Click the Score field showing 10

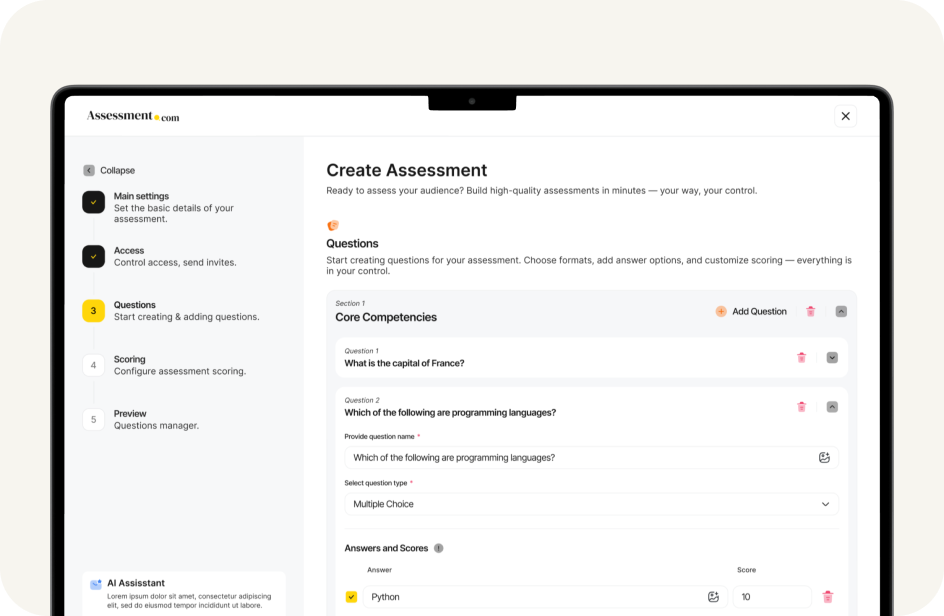coord(771,596)
